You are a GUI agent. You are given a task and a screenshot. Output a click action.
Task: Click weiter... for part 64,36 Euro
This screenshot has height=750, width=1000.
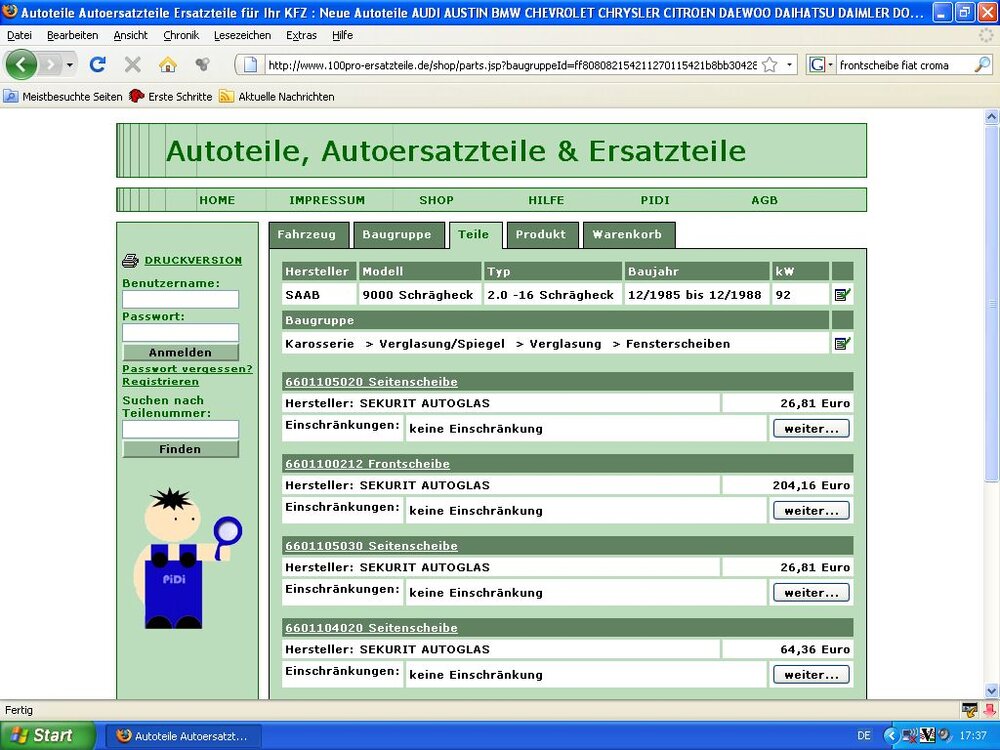(811, 675)
